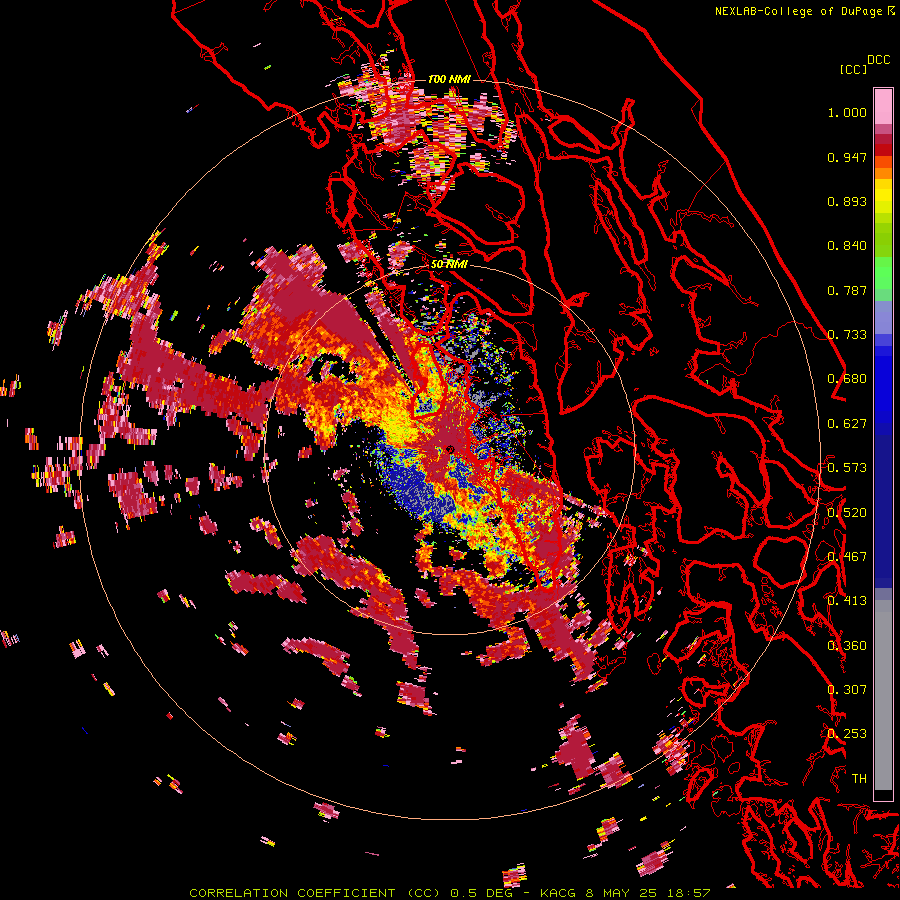Click the CORRELATION COEFFICIENT title in the footer
Viewport: 900px width, 900px height.
click(x=292, y=893)
